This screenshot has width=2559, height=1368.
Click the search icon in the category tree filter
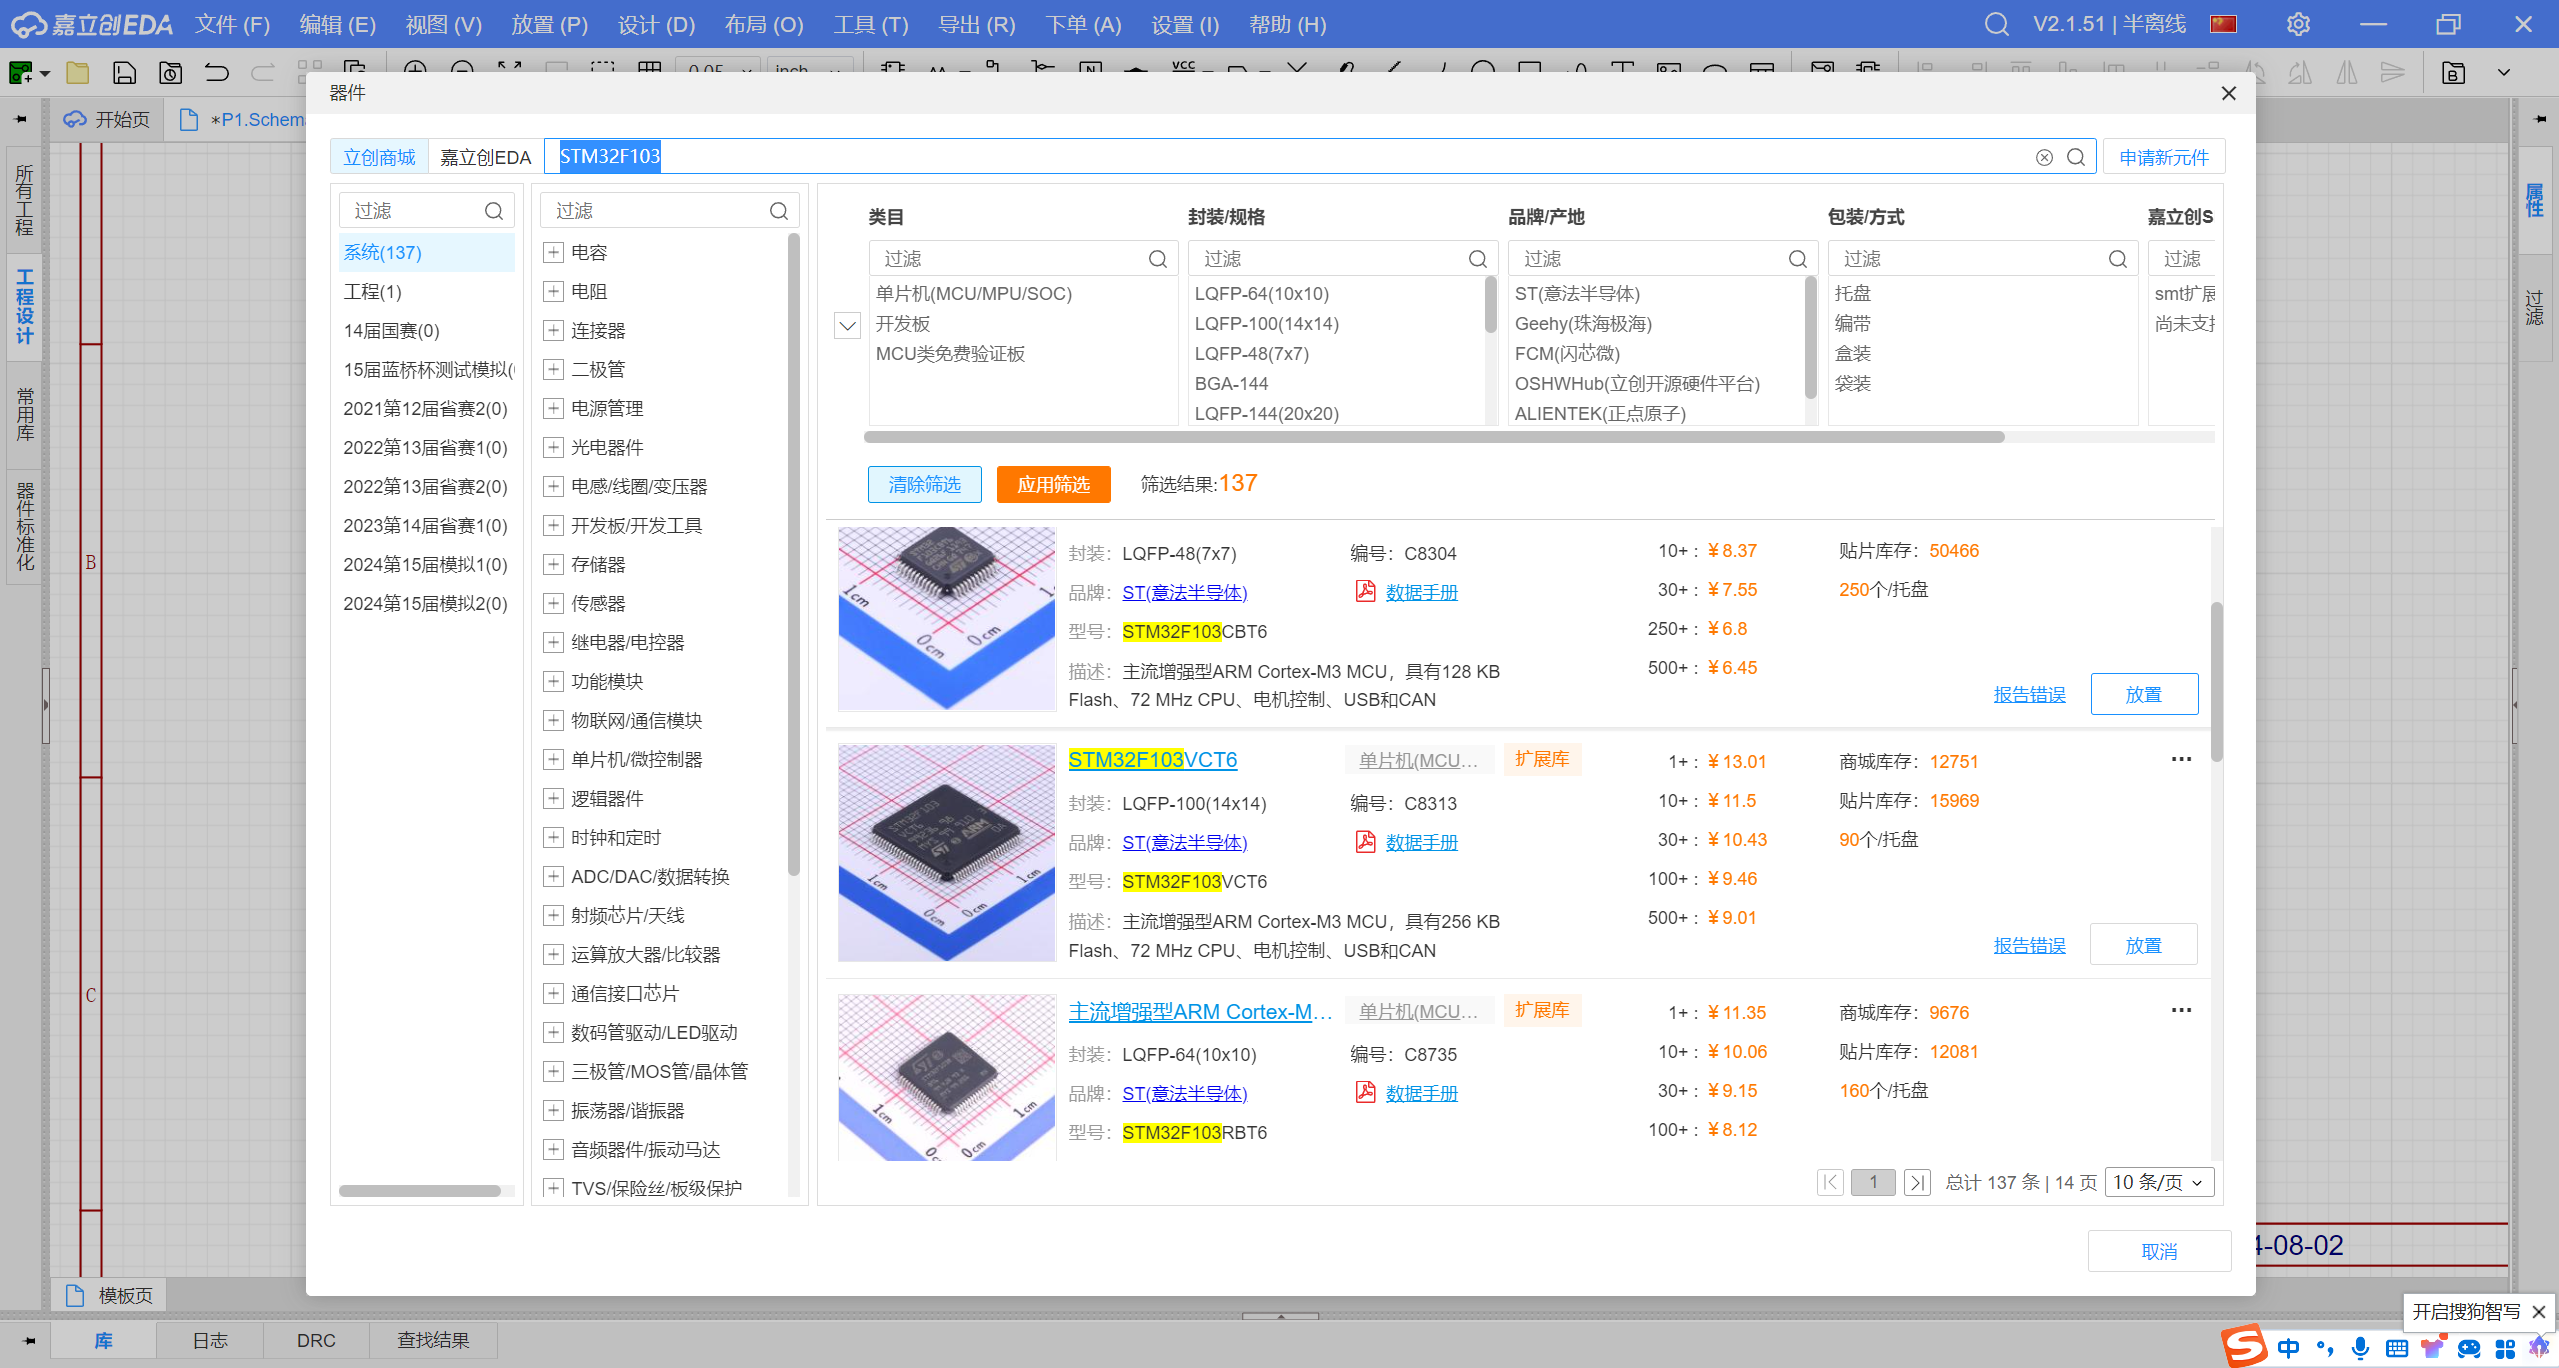pos(778,211)
